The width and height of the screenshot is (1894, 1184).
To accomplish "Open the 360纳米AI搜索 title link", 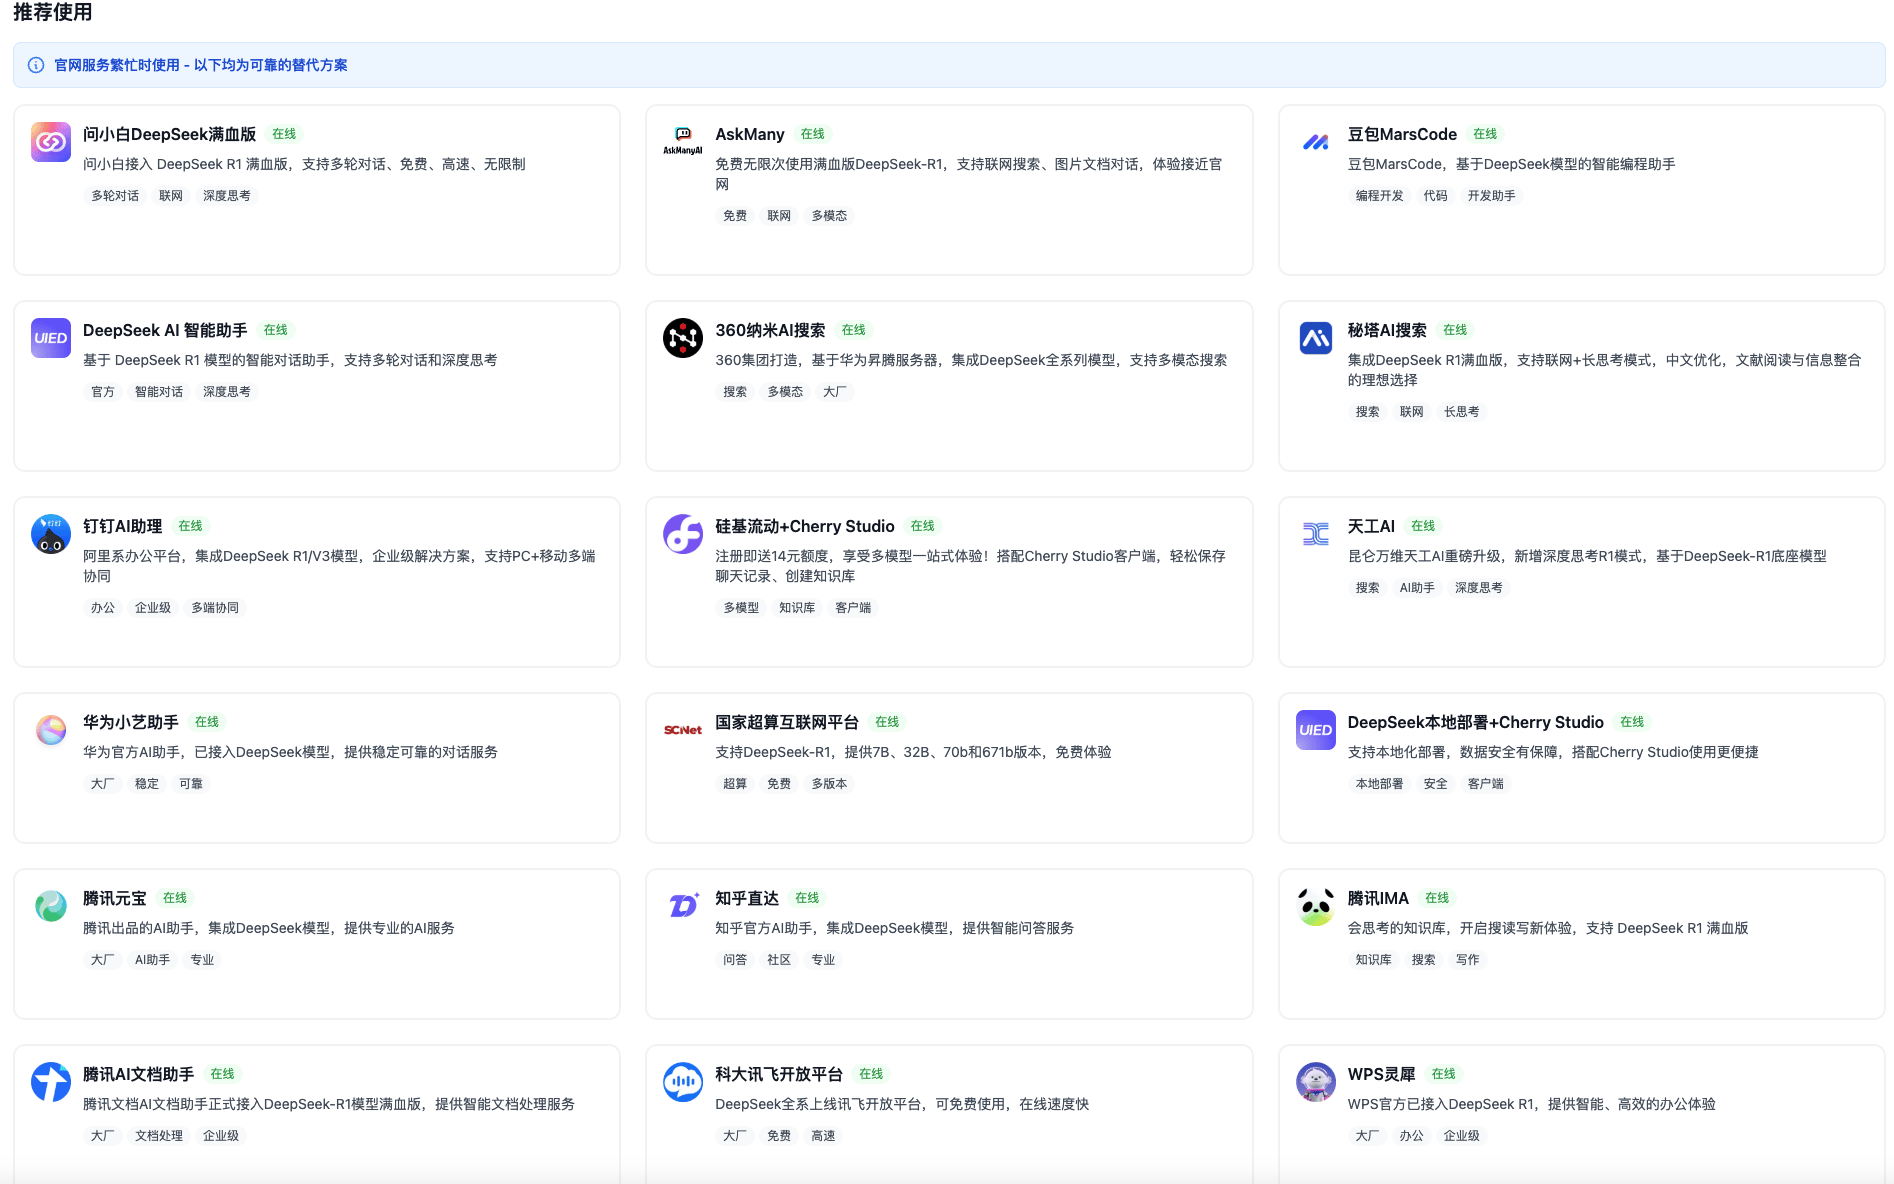I will [770, 330].
